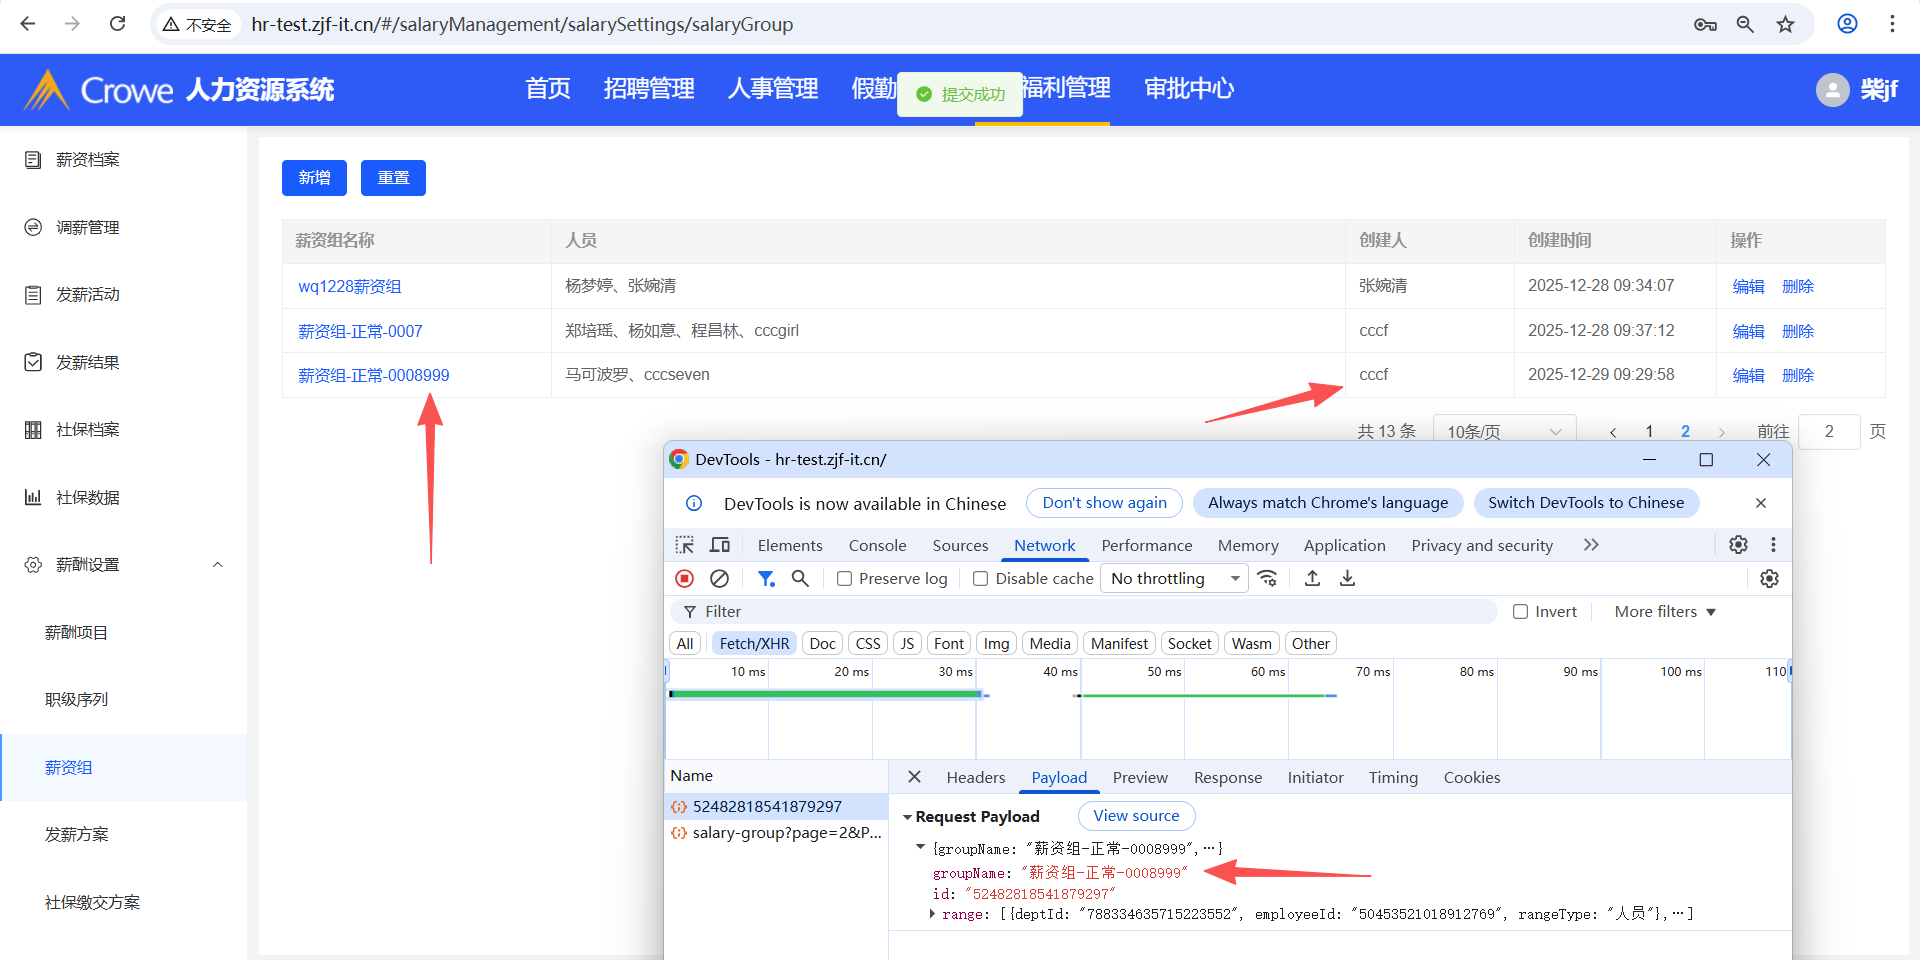
Task: Click the DevTools inspect element picker icon
Action: (x=684, y=545)
